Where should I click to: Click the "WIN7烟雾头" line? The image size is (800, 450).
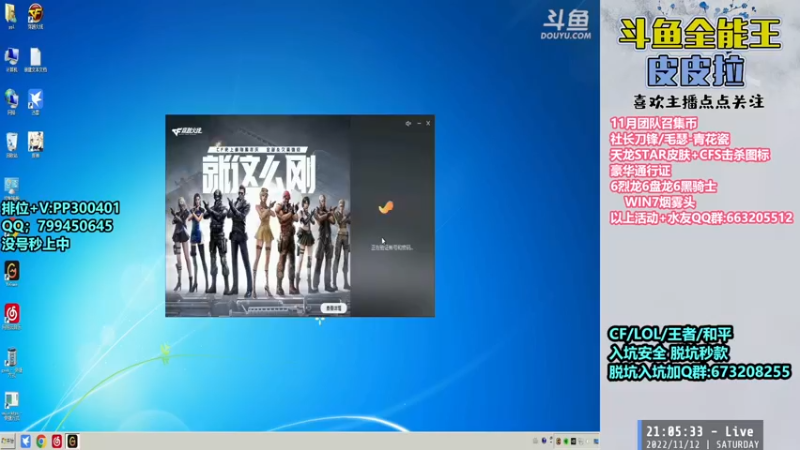coord(660,203)
